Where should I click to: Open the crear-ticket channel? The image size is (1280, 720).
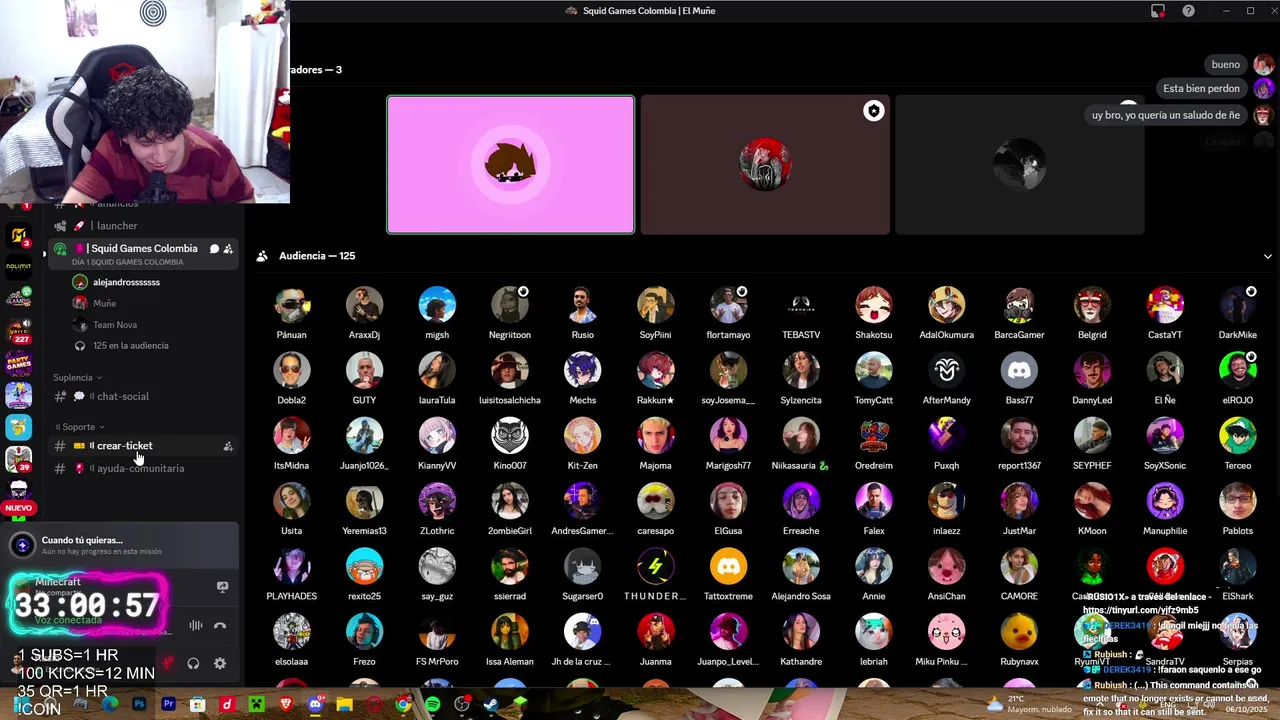(143, 446)
